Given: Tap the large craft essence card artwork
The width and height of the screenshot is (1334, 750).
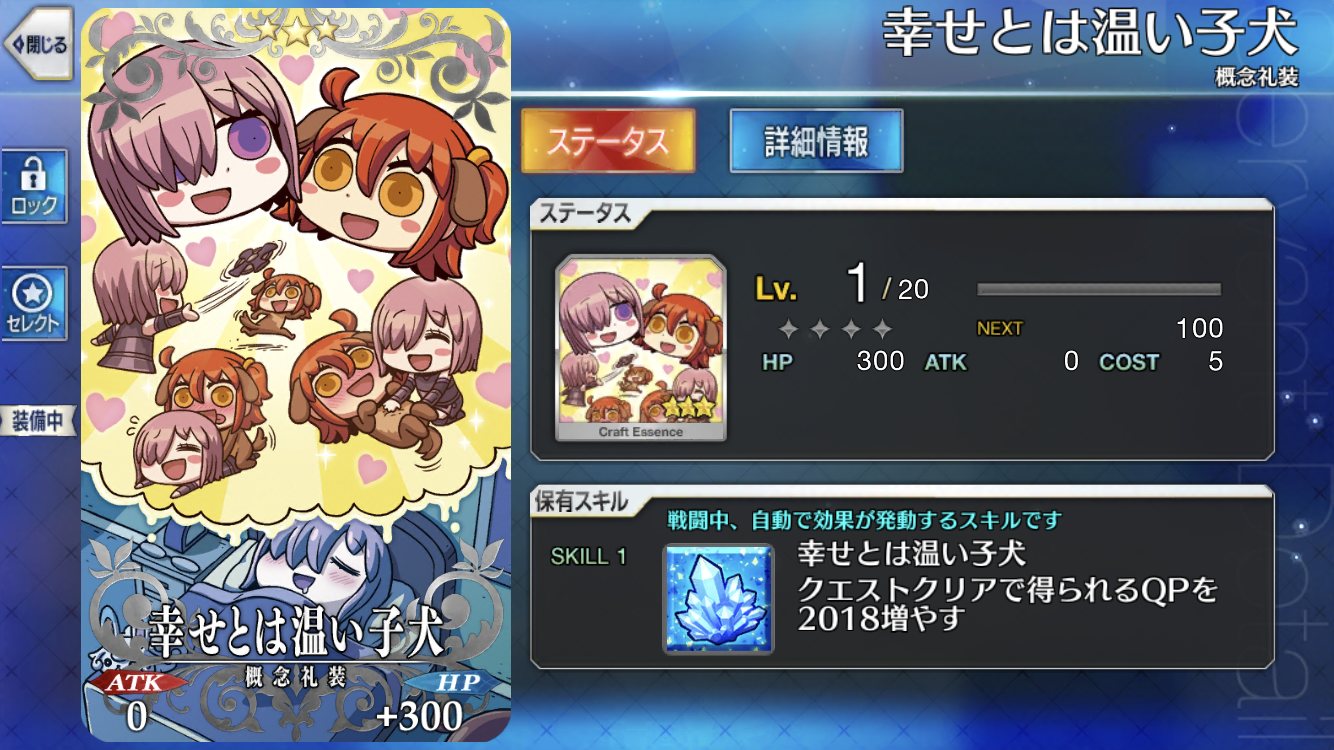Looking at the screenshot, I should pos(296,375).
